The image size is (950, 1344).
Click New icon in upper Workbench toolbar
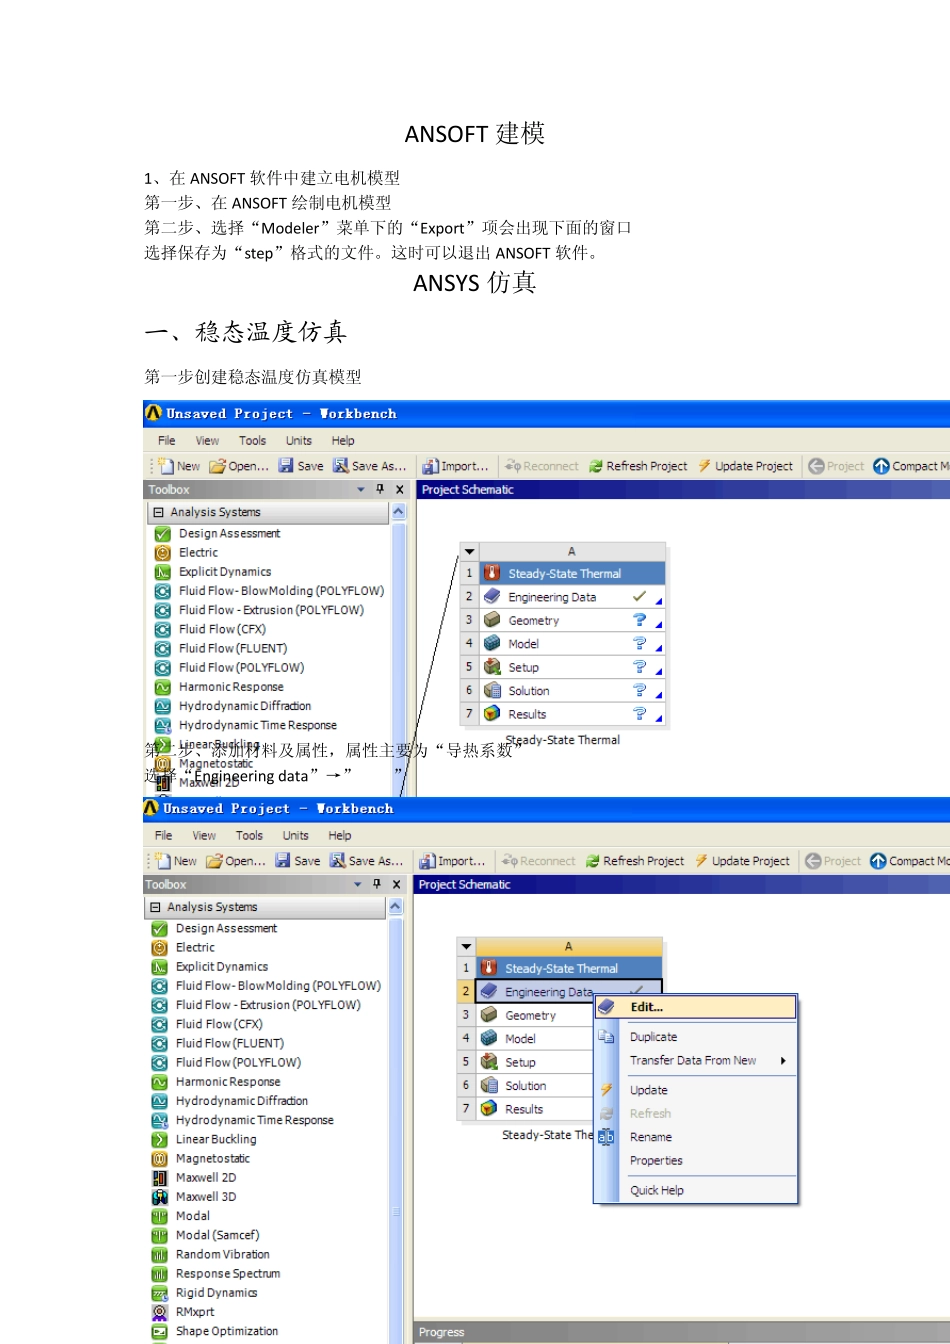pos(166,466)
